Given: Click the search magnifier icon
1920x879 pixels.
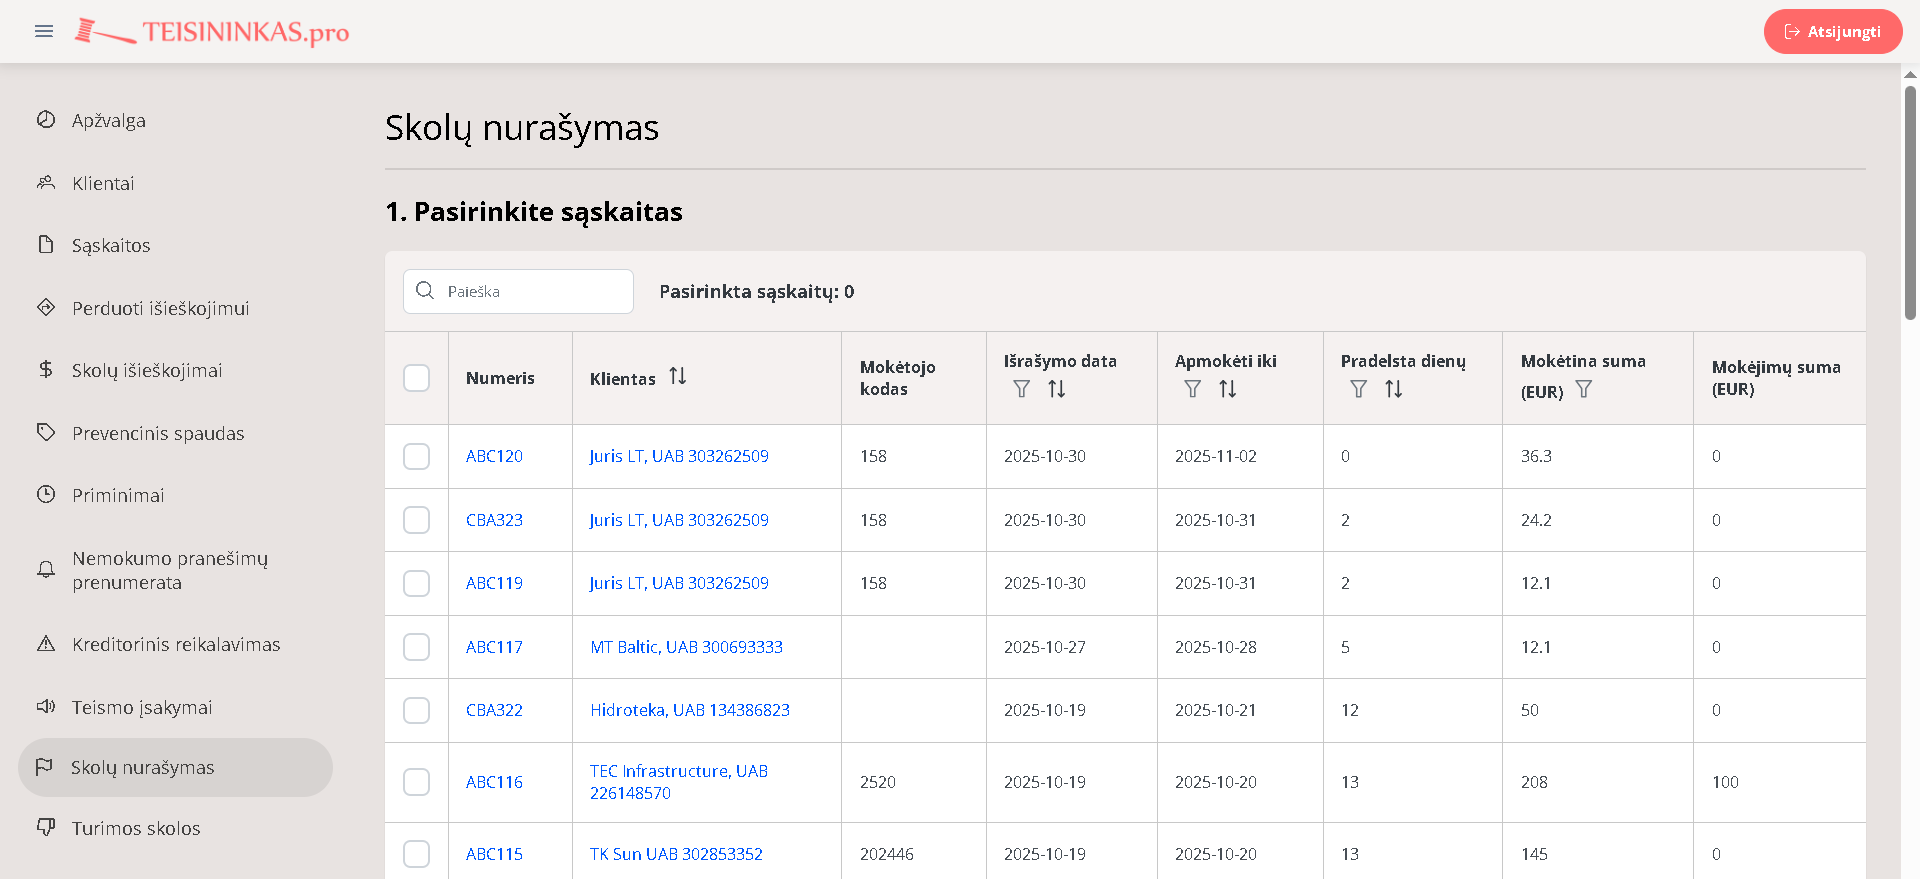Looking at the screenshot, I should (x=425, y=291).
